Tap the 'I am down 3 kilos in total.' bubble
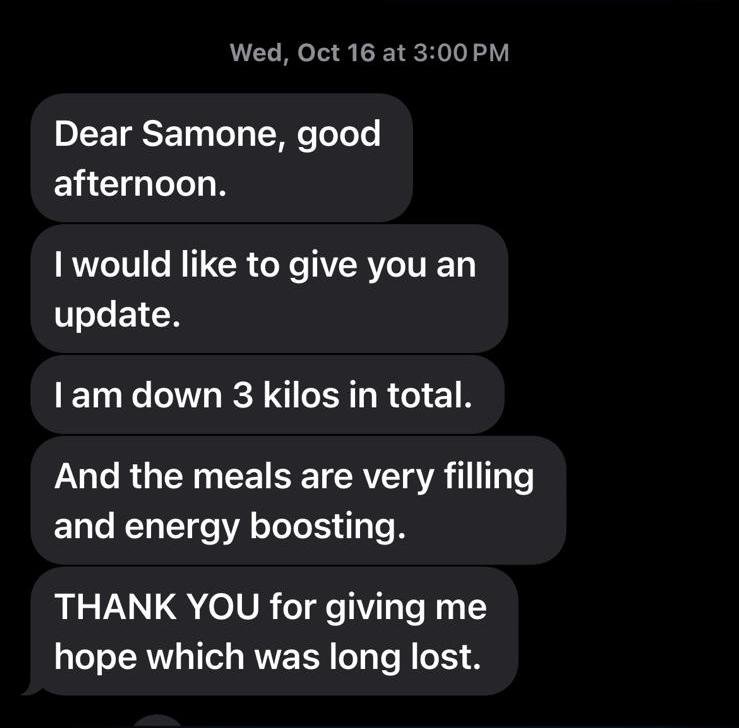 [267, 395]
